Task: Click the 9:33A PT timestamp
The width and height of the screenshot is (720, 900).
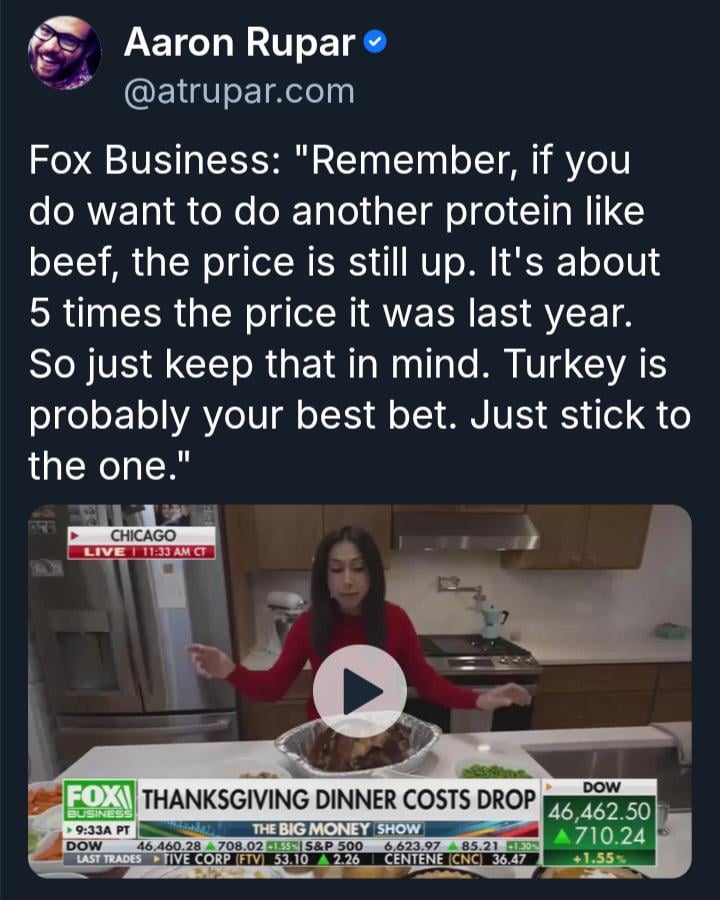Action: pyautogui.click(x=99, y=830)
